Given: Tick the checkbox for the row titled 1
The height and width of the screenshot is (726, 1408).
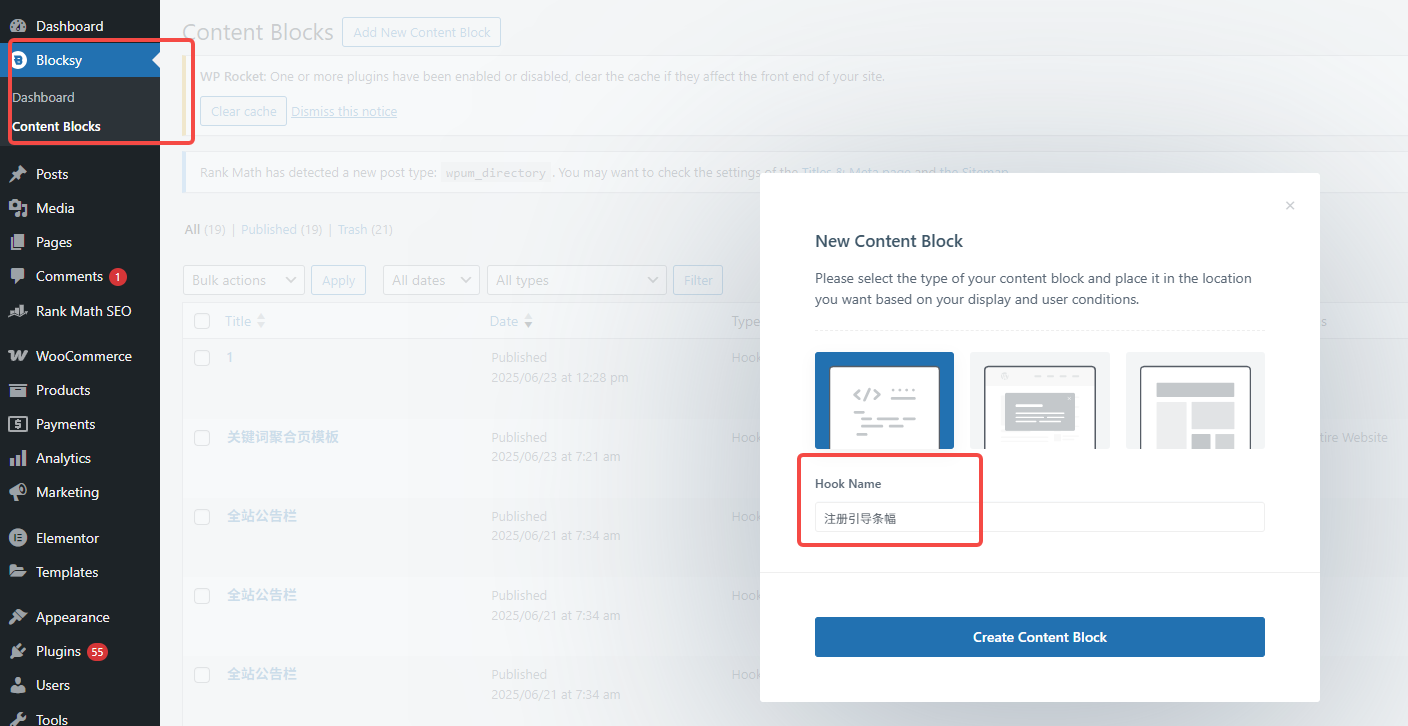Looking at the screenshot, I should tap(202, 358).
